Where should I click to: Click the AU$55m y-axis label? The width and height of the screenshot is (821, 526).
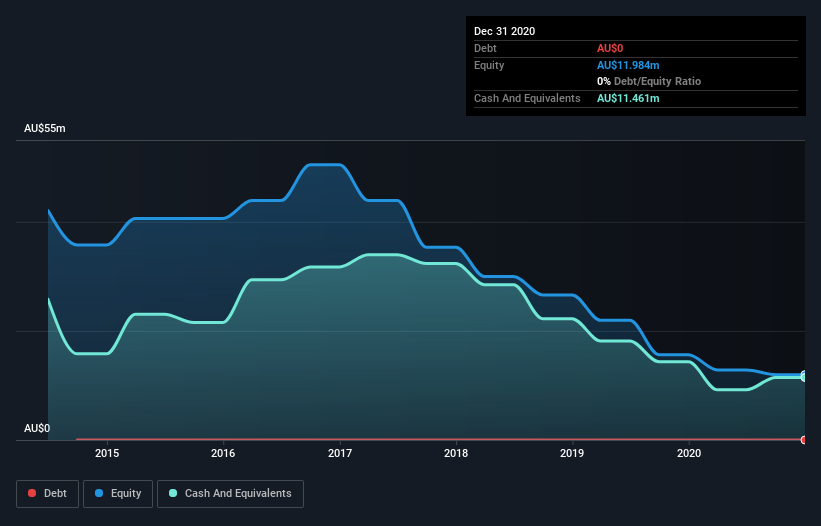pos(45,129)
